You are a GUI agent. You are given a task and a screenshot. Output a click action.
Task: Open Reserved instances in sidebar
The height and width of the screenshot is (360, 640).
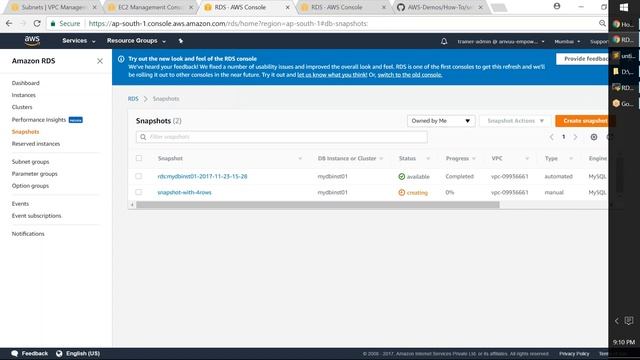(x=36, y=144)
